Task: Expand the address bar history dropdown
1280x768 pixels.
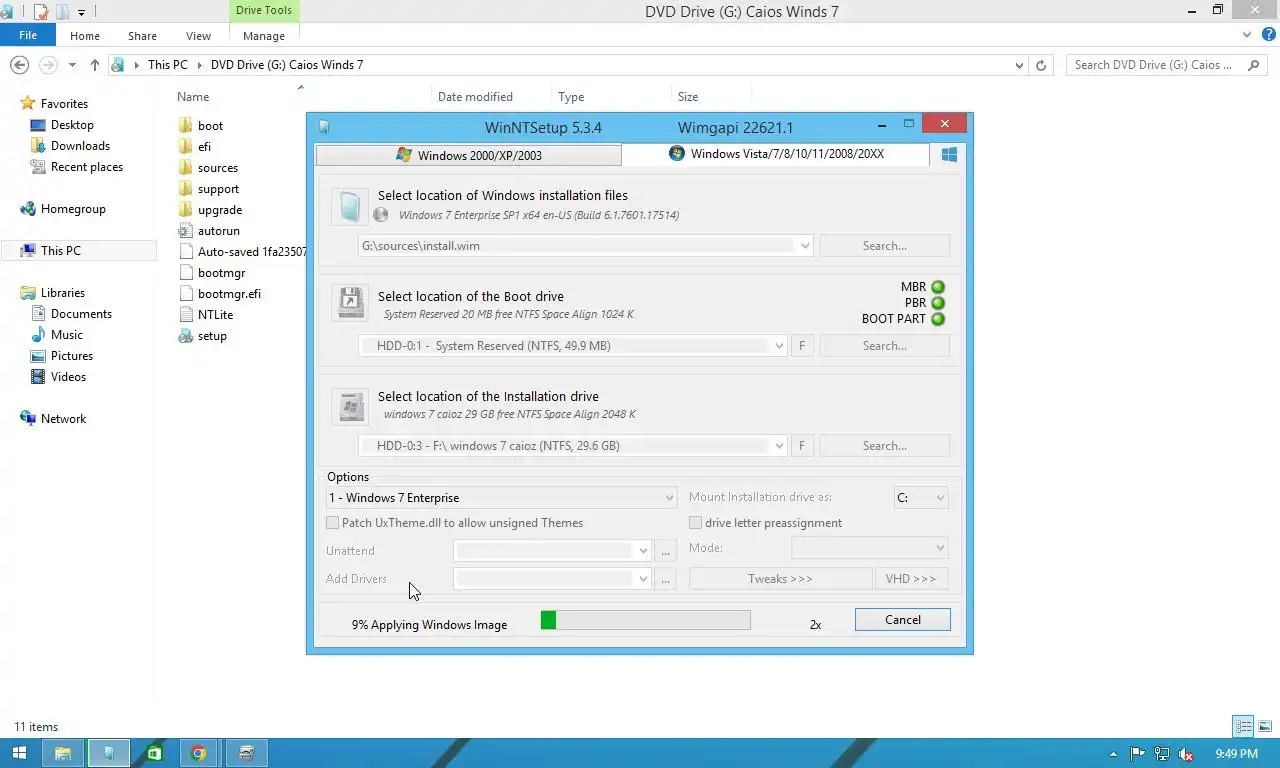Action: pyautogui.click(x=1019, y=65)
